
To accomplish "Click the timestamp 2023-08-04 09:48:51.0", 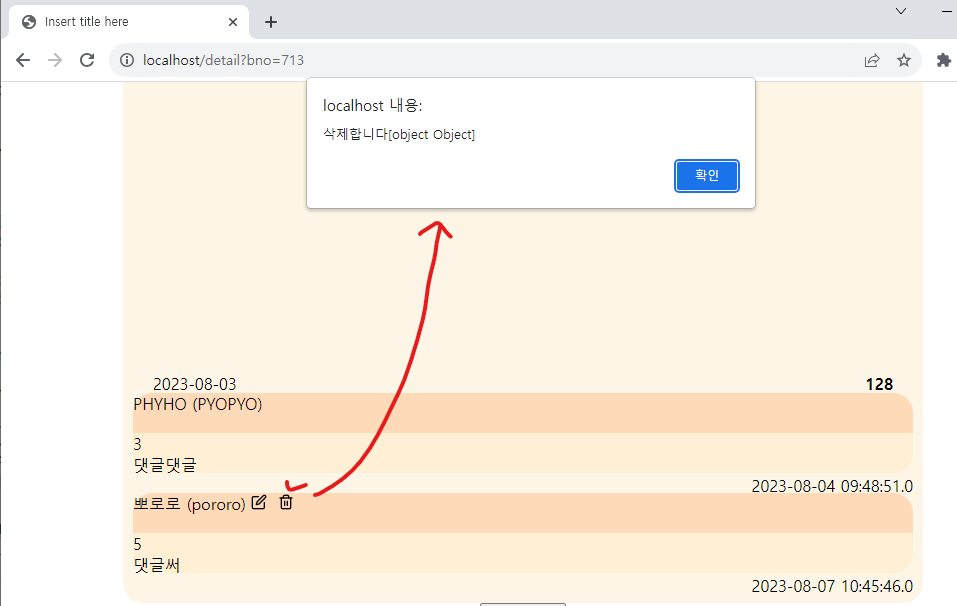I will 832,486.
